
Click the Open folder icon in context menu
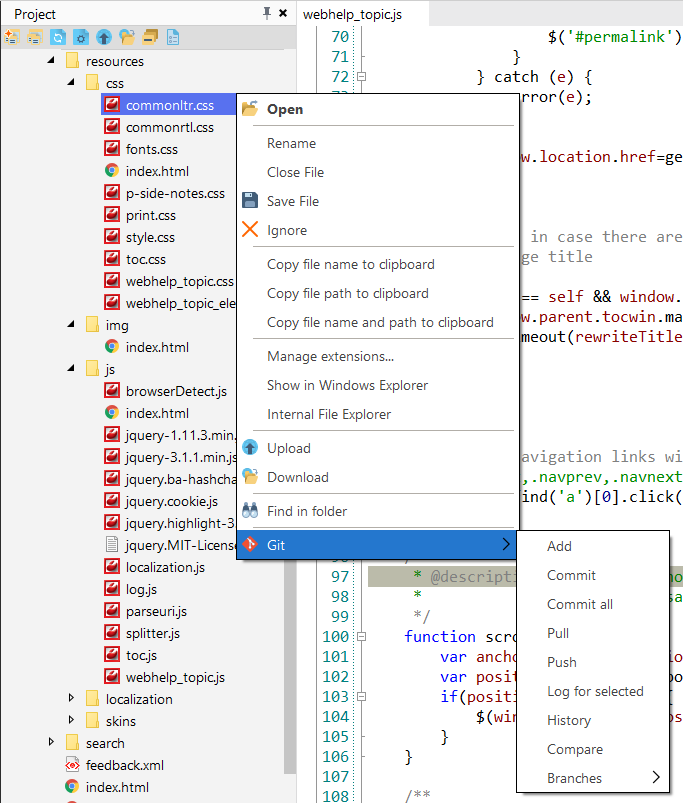[x=250, y=109]
